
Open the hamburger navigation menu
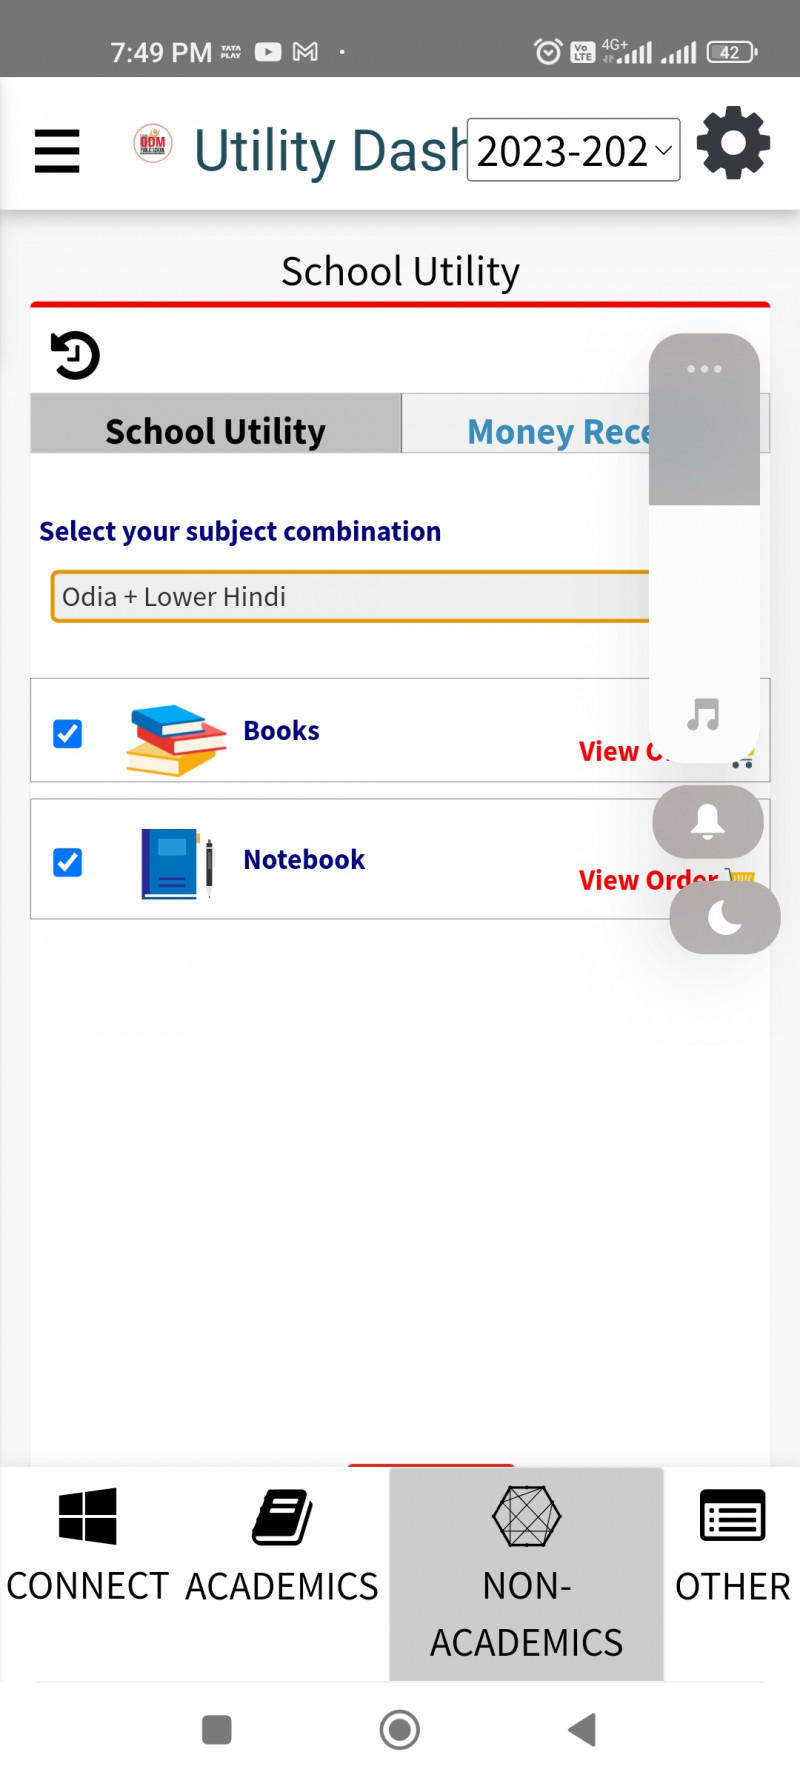point(57,151)
